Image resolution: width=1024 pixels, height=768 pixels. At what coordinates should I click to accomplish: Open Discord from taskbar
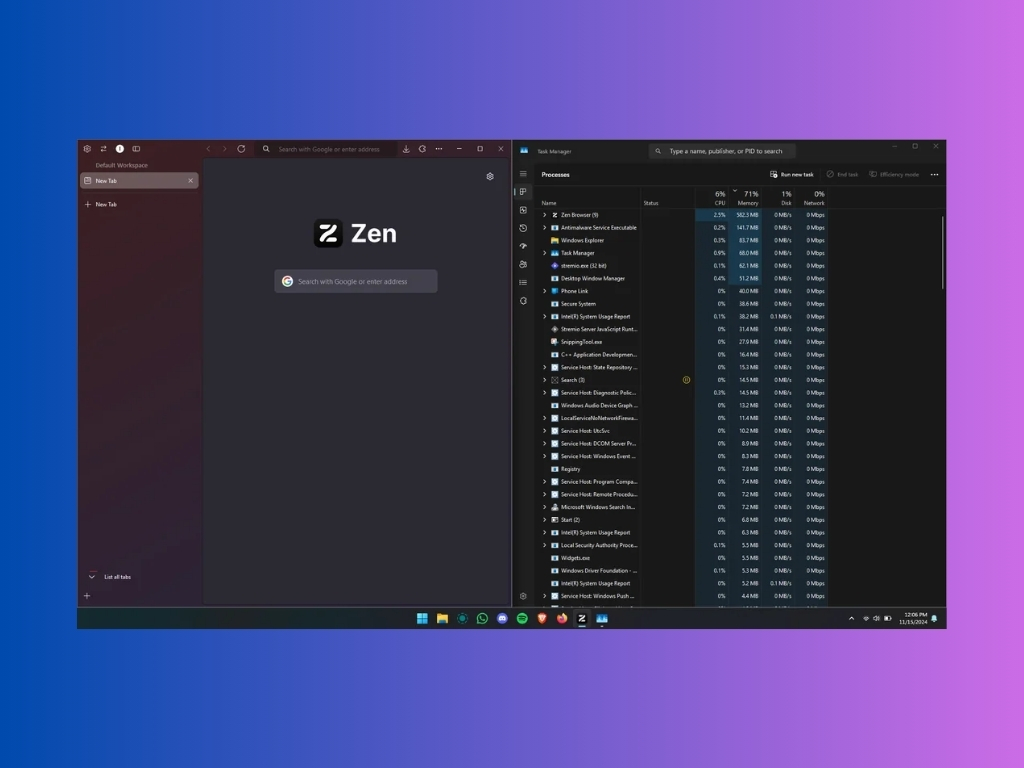502,618
